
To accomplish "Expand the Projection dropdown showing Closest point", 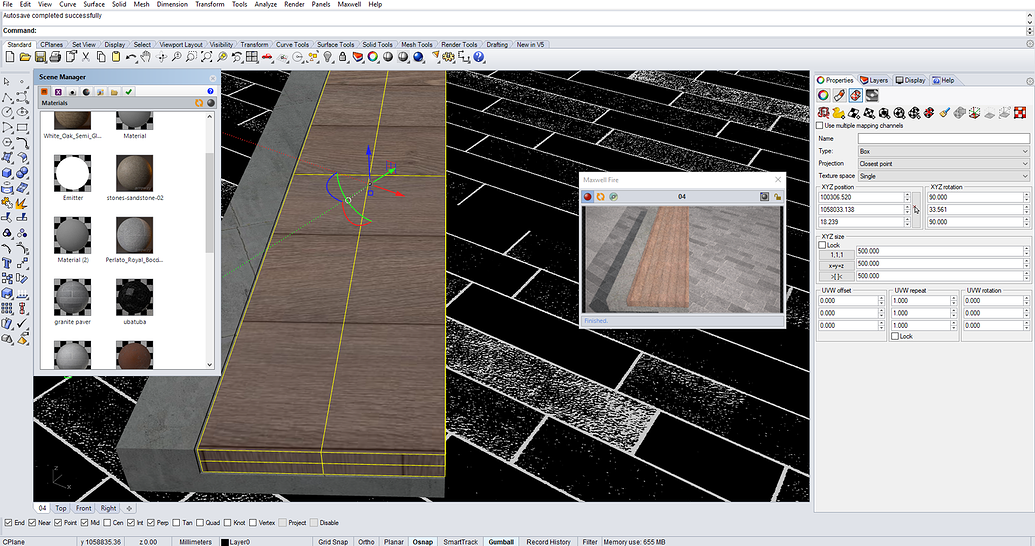I will pos(942,163).
